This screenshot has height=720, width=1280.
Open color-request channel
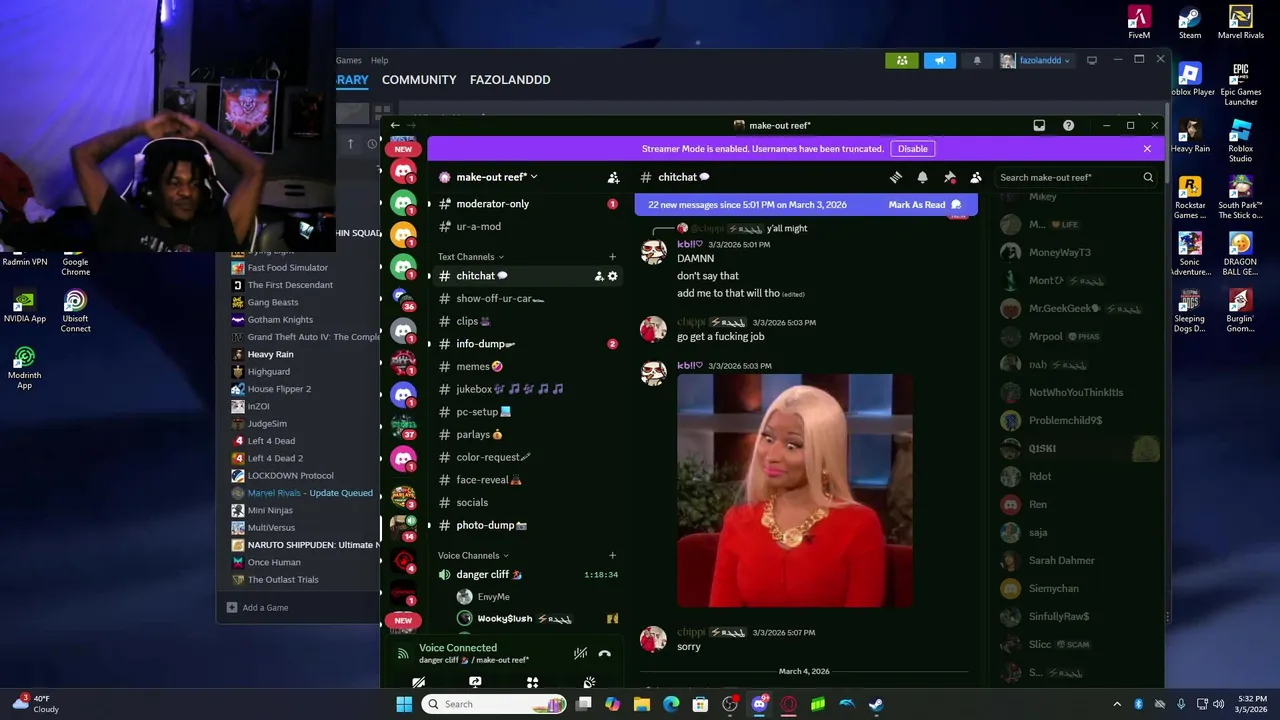pos(525,457)
